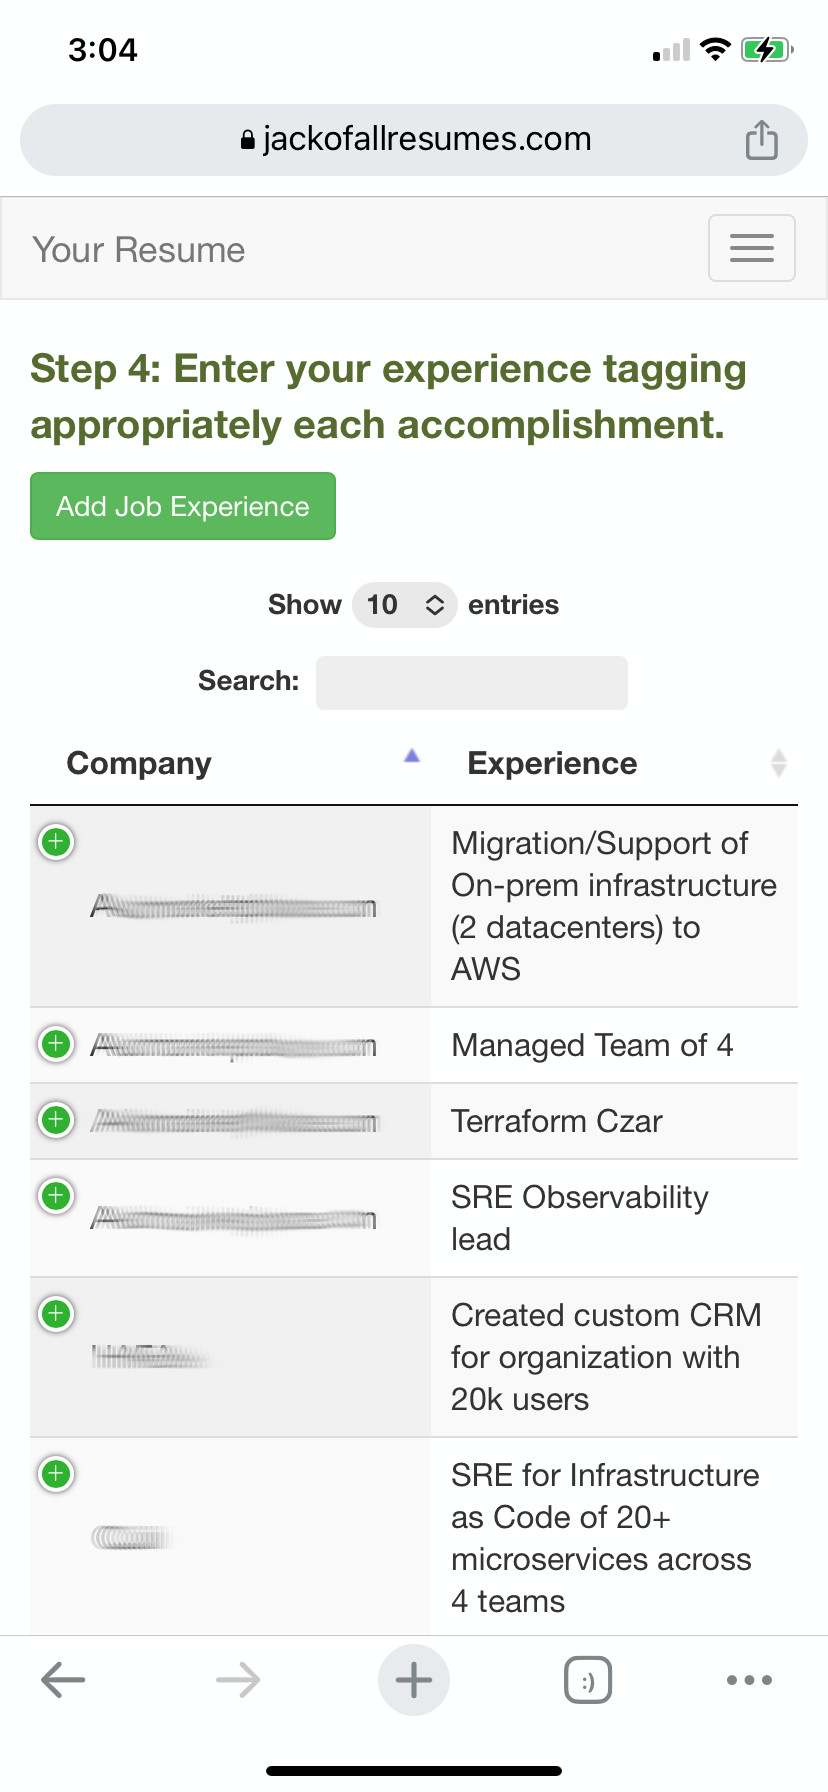Tap the lock icon beside the URL

point(248,140)
